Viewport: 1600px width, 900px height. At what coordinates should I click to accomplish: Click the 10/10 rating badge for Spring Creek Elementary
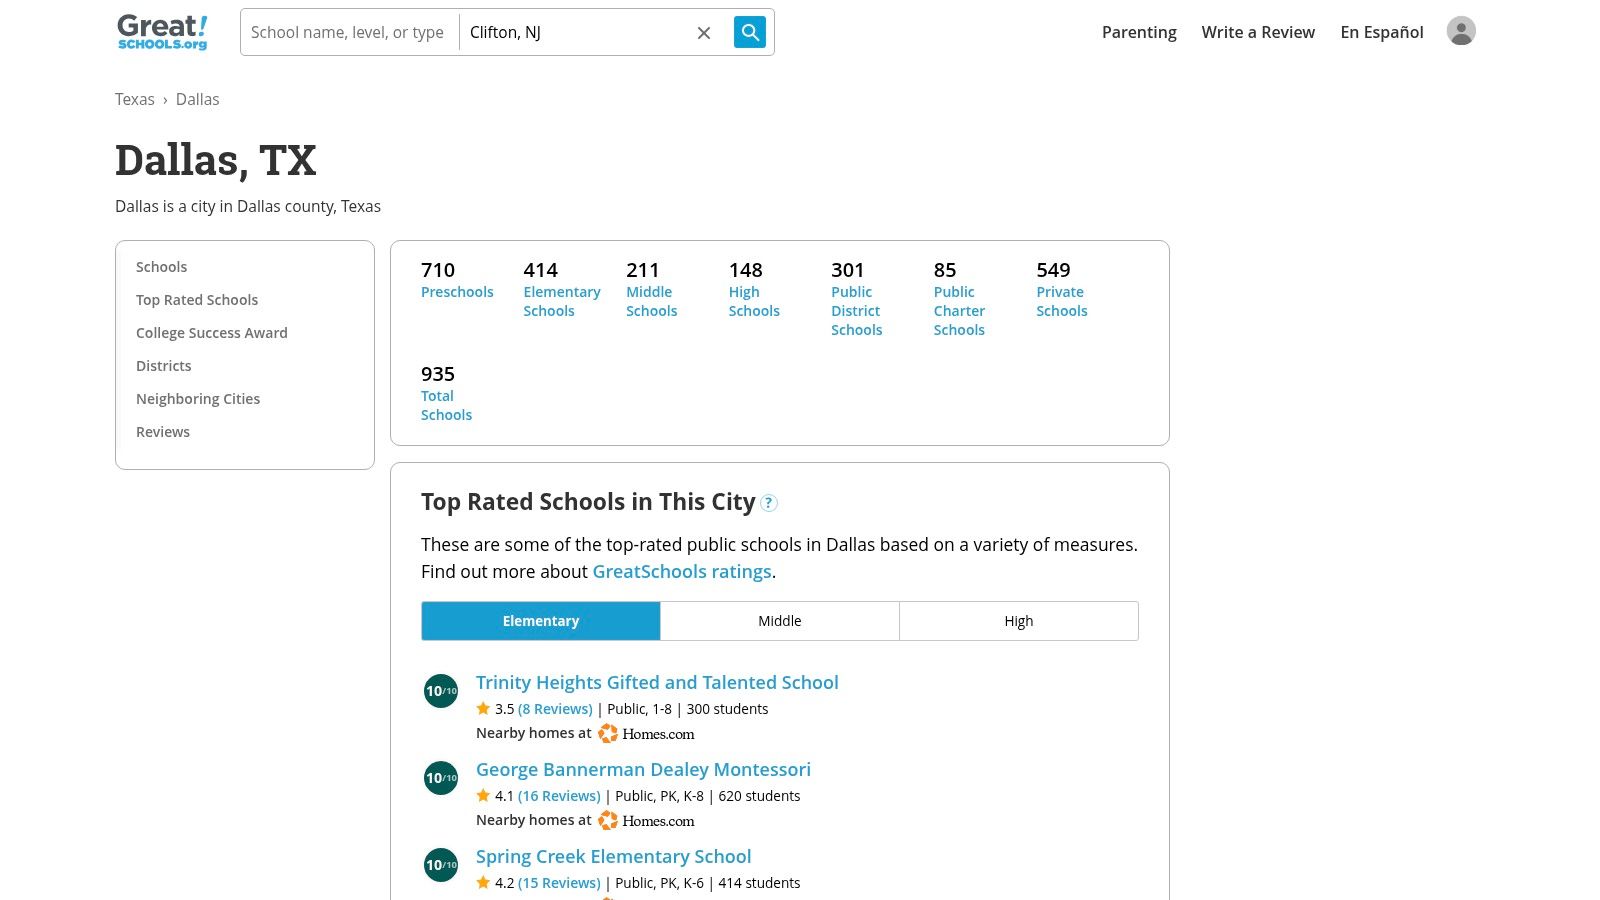440,864
